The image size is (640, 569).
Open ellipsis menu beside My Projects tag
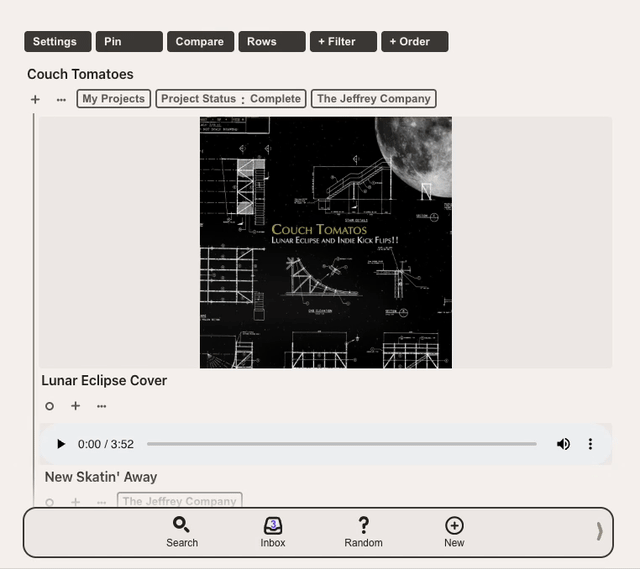click(61, 100)
